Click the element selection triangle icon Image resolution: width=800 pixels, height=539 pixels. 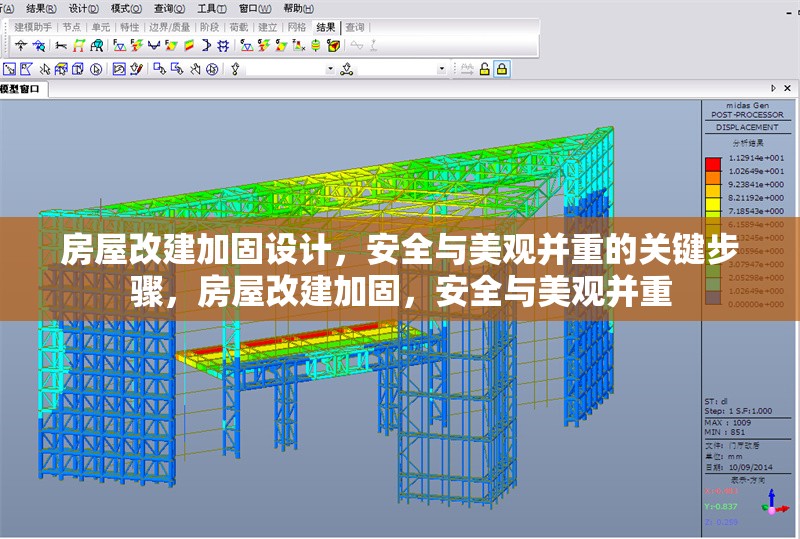coord(347,69)
